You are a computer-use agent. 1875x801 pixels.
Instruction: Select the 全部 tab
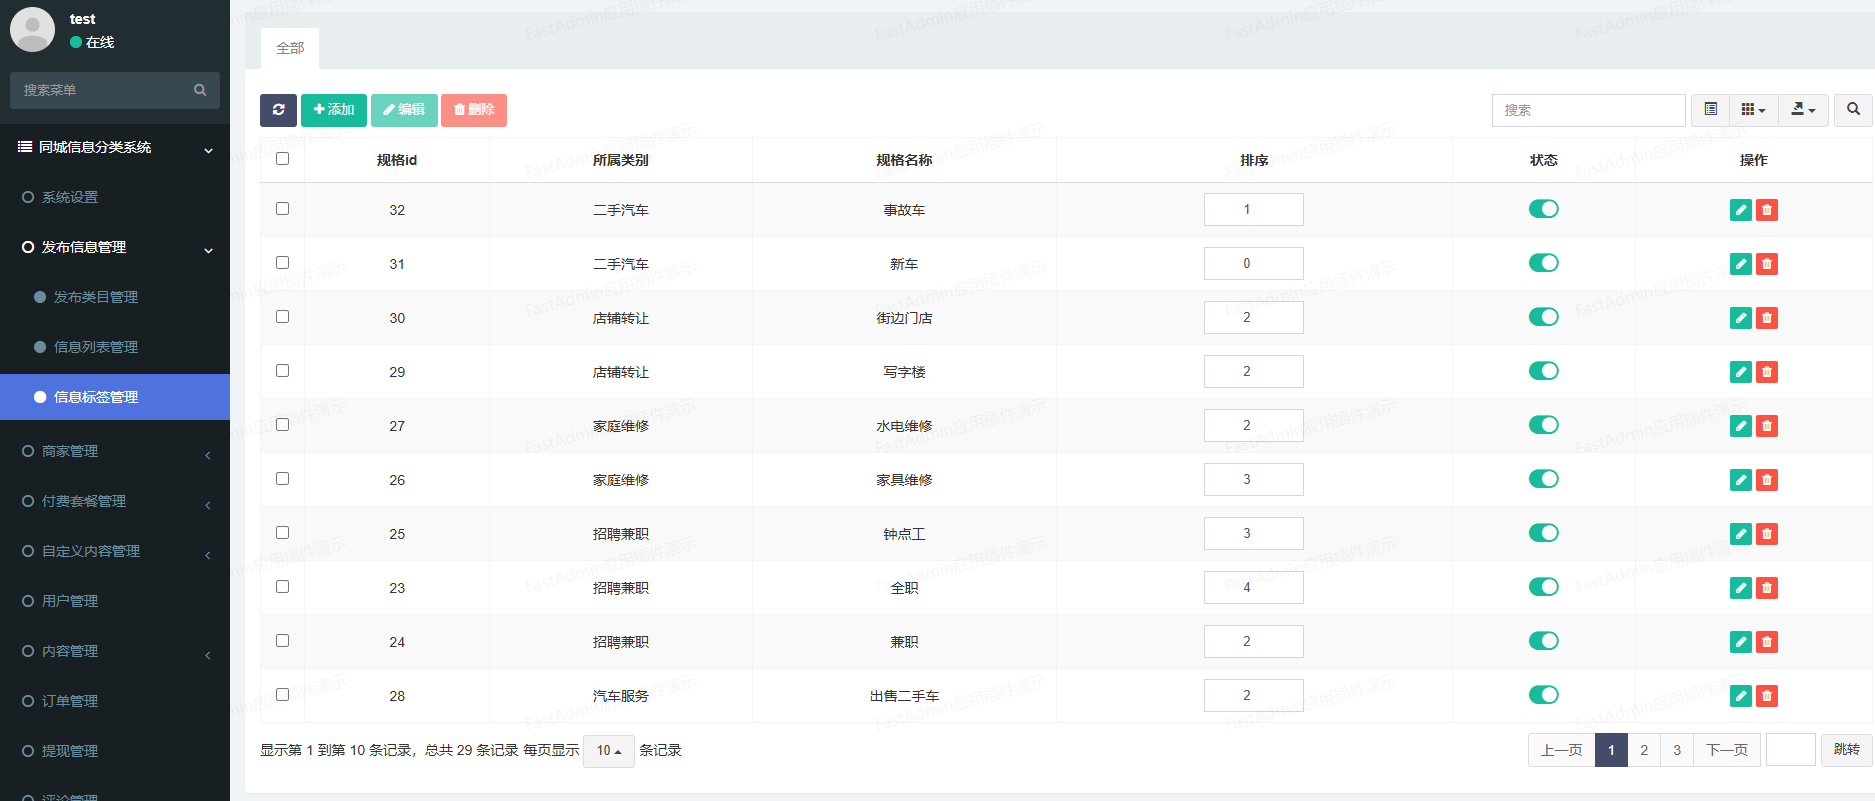290,48
